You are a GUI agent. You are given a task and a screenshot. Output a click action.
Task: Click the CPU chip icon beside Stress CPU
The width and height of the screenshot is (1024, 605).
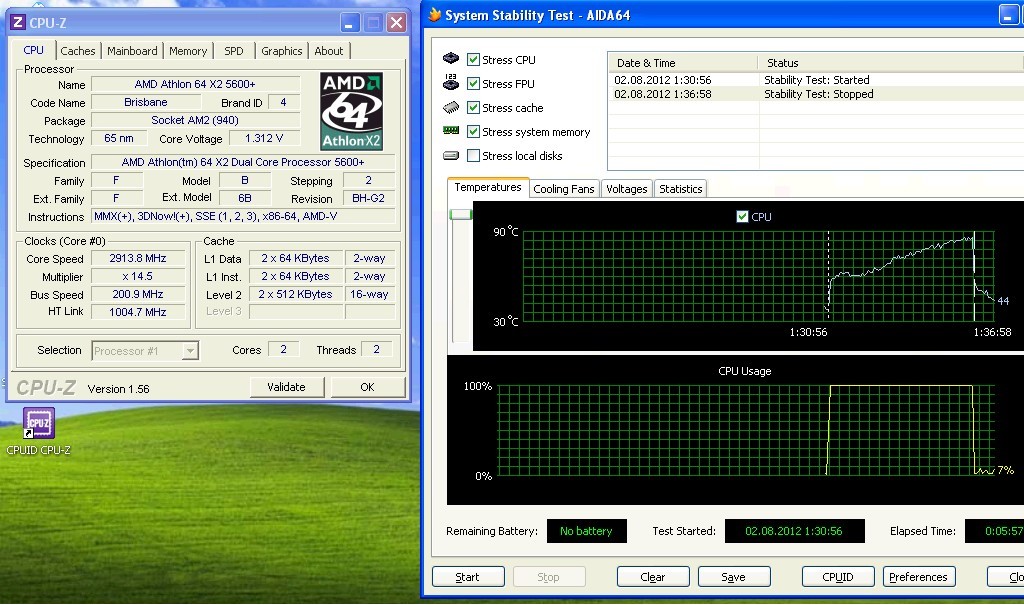click(451, 59)
